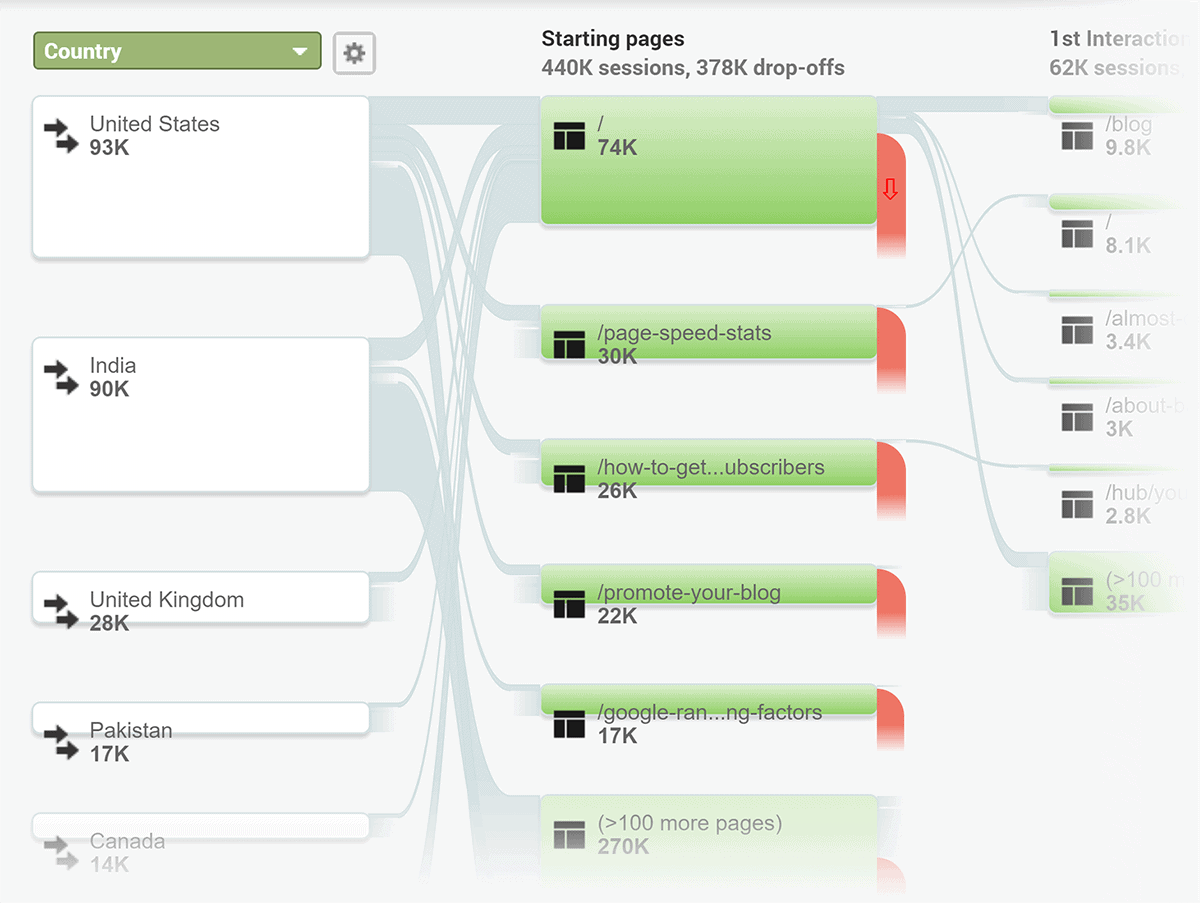Click the India traffic arrows icon
This screenshot has width=1200, height=903.
tap(61, 377)
